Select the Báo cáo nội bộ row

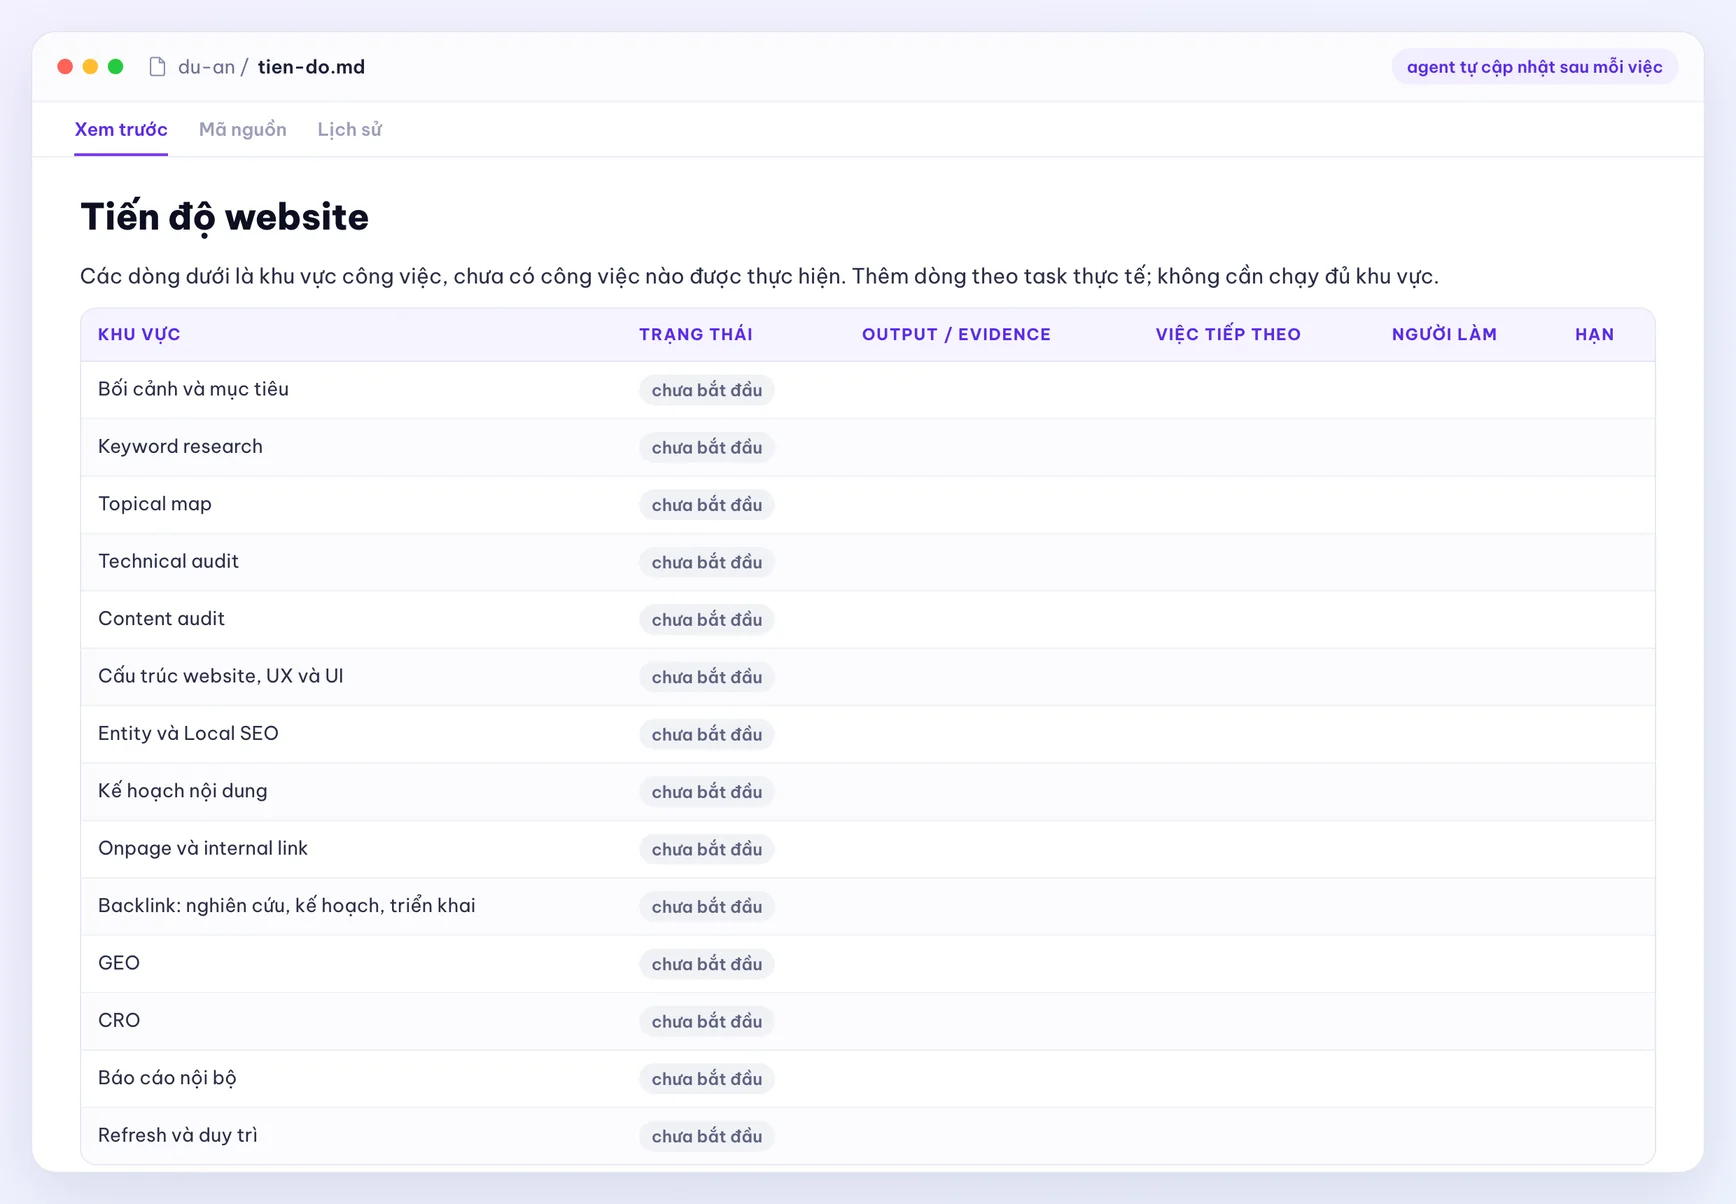(868, 1079)
